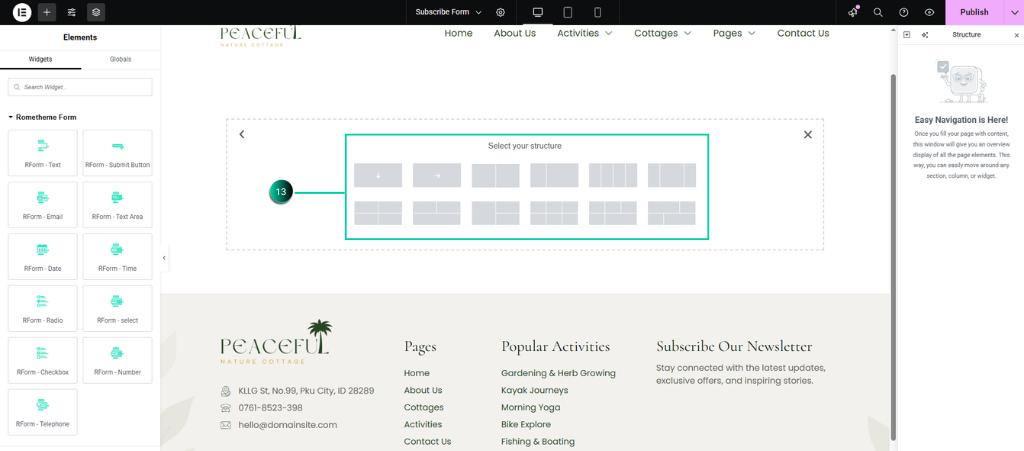Select the RForm - Submit Button widget

pyautogui.click(x=118, y=153)
